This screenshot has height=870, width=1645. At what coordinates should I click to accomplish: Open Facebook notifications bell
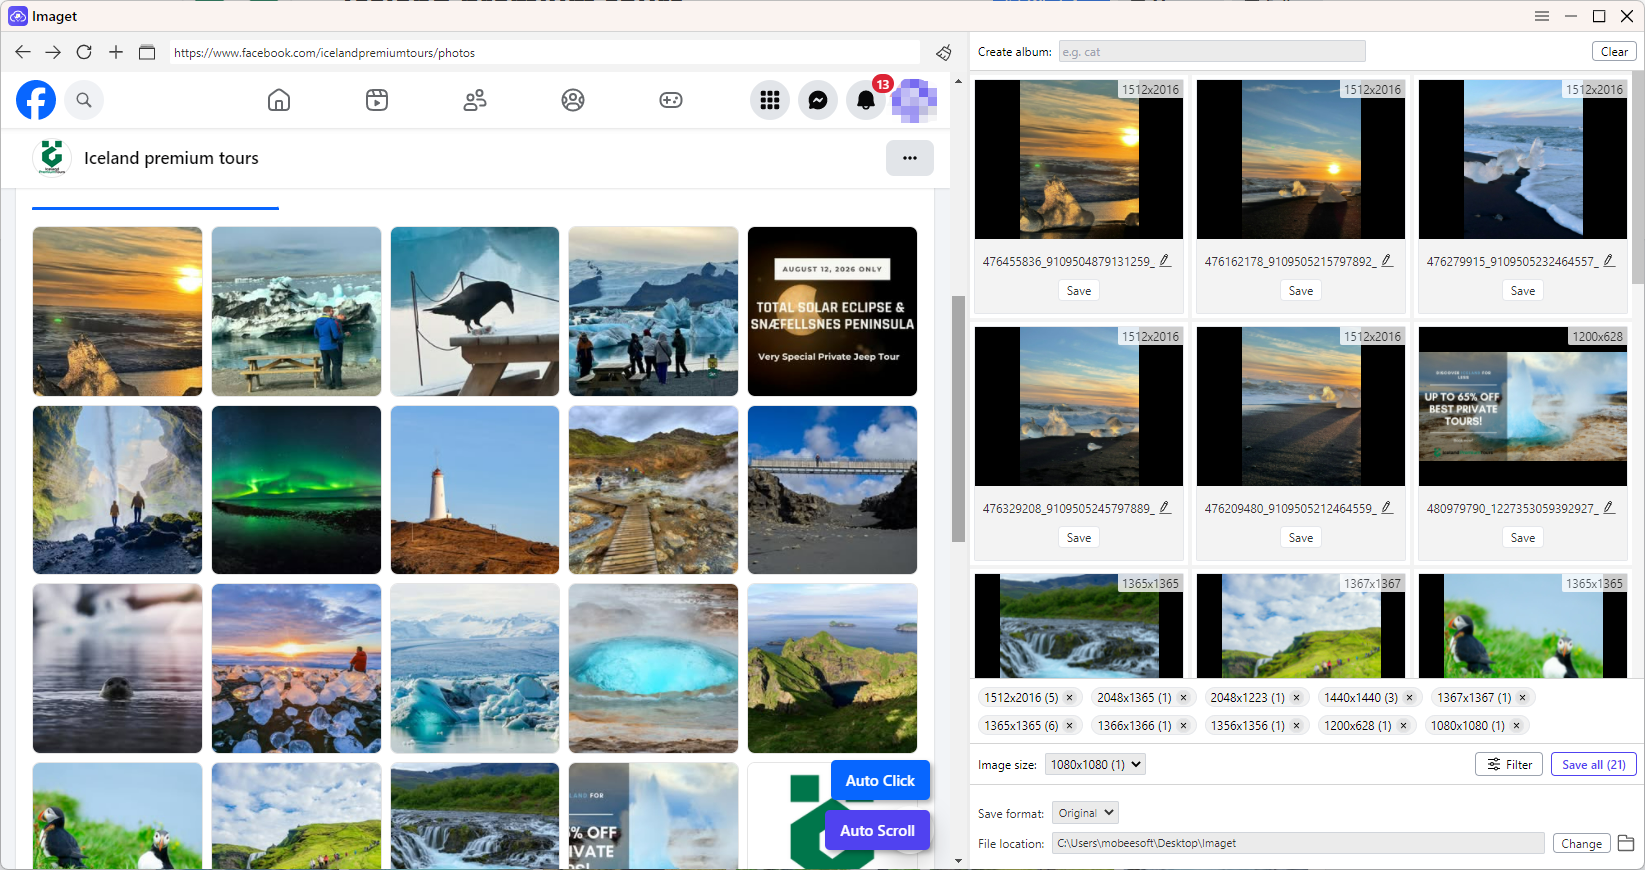coord(866,100)
